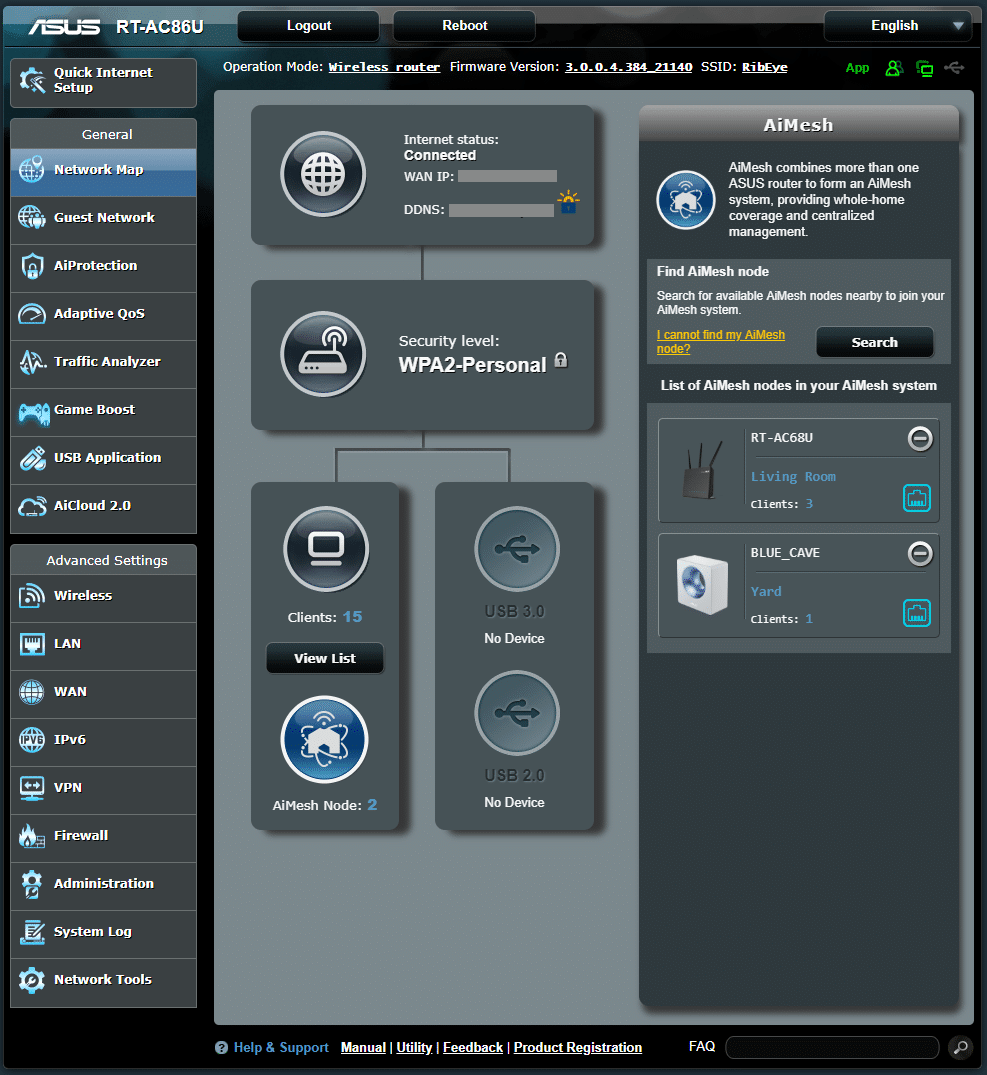Click the FAQ search input field

(832, 1047)
